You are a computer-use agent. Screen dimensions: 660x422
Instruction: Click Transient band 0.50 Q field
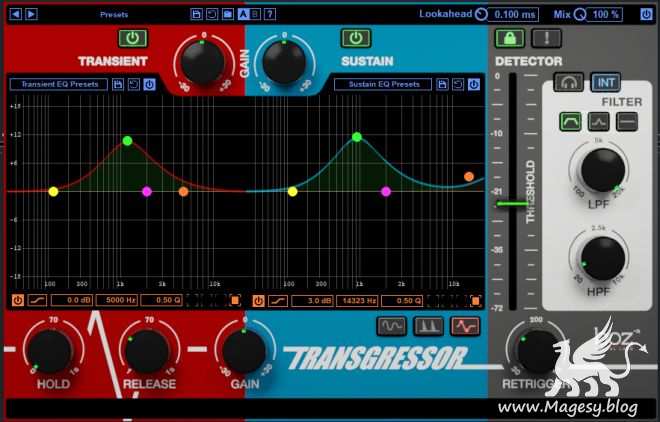(x=162, y=300)
